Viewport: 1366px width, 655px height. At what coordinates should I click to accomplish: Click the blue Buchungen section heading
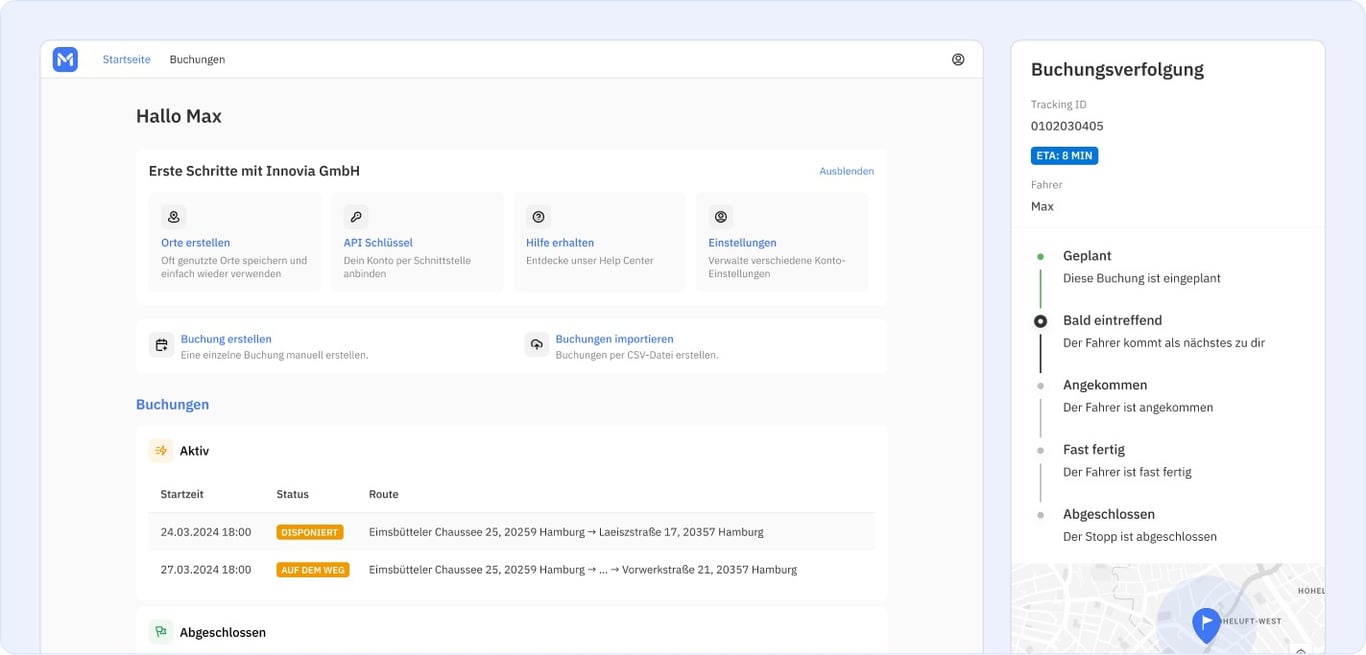tap(173, 405)
